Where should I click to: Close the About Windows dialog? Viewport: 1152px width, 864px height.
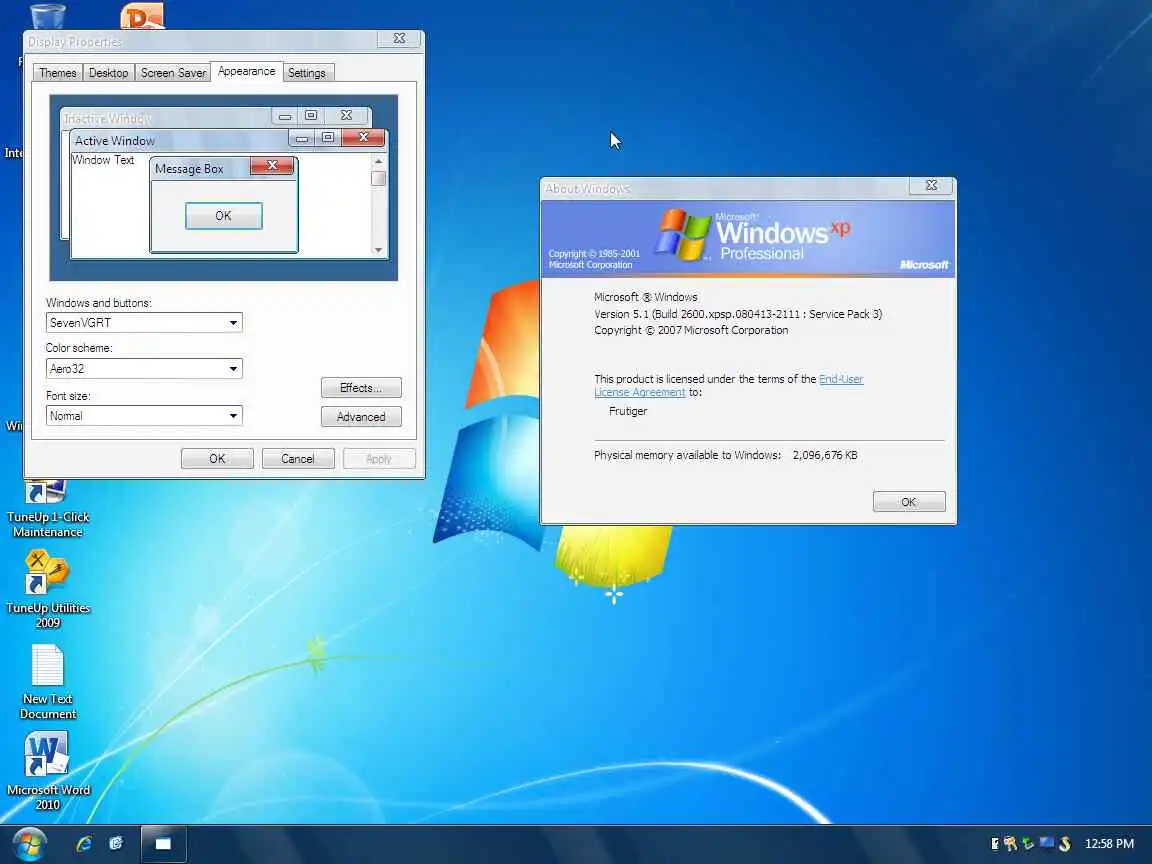tap(931, 185)
